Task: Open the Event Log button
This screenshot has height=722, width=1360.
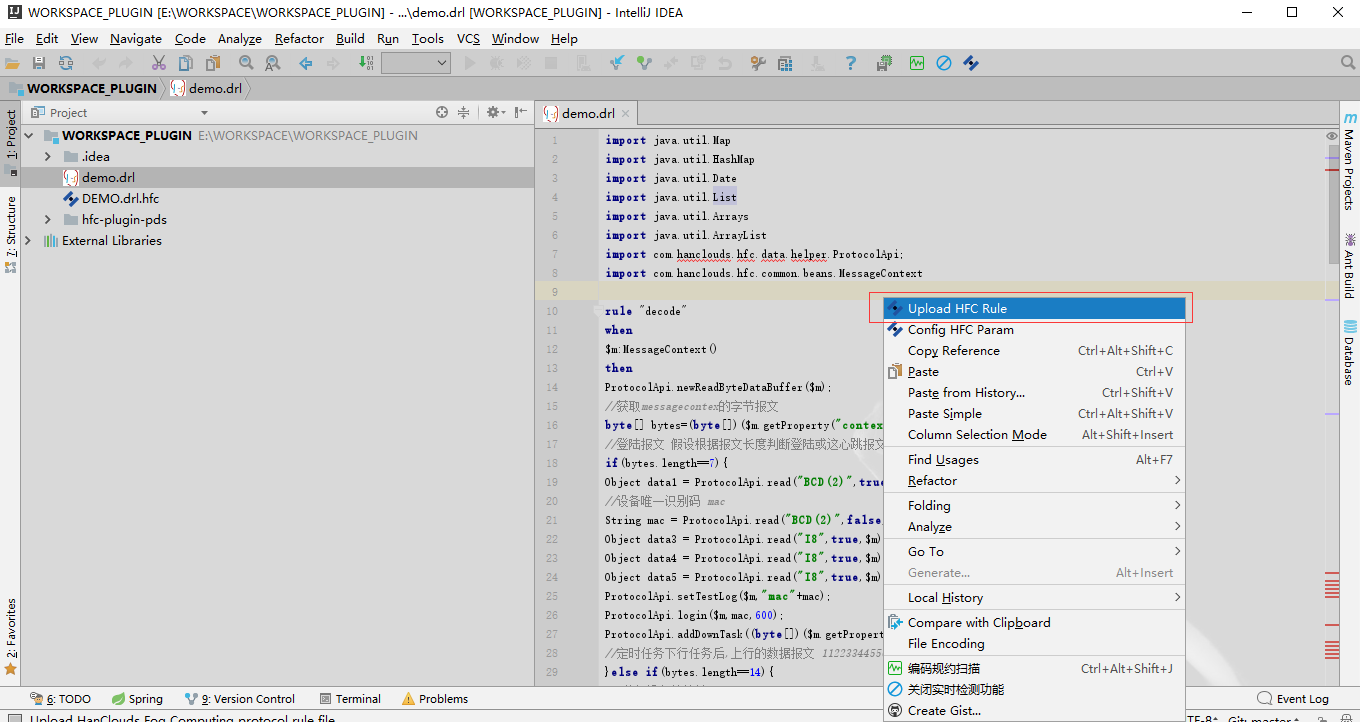Action: (x=1293, y=699)
